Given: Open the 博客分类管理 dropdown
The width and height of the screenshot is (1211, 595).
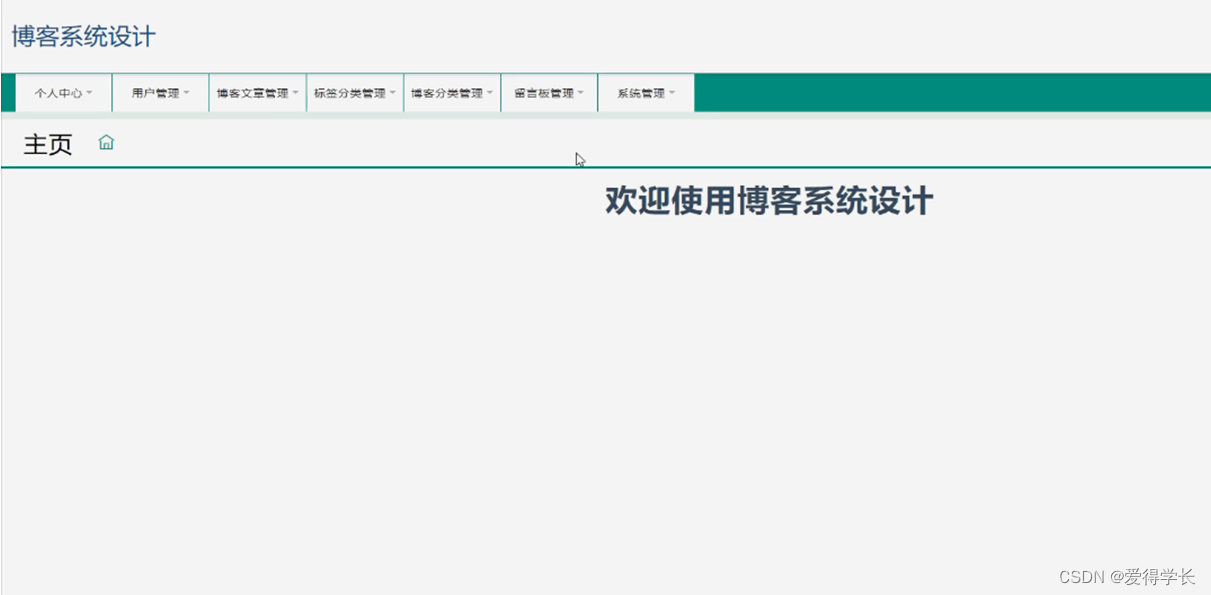Looking at the screenshot, I should coord(452,93).
